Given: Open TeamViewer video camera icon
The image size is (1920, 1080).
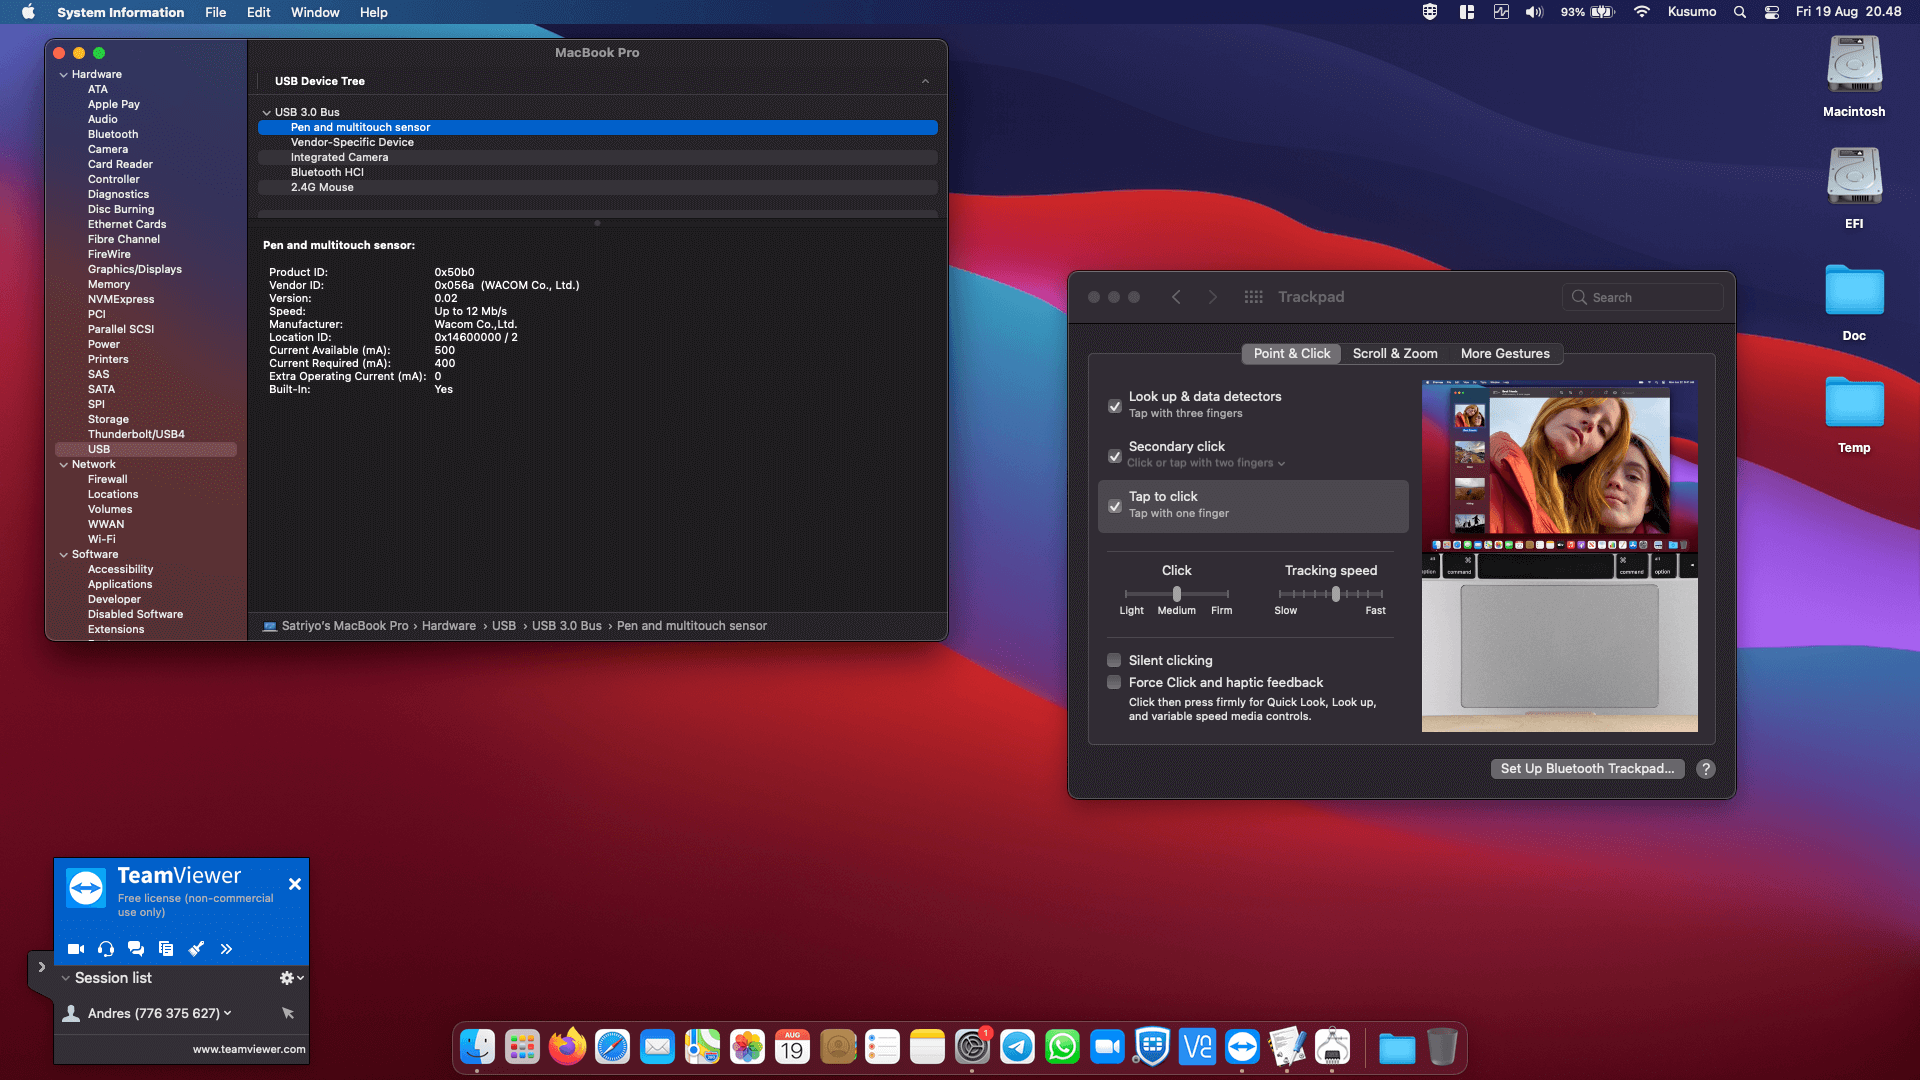Looking at the screenshot, I should [76, 949].
